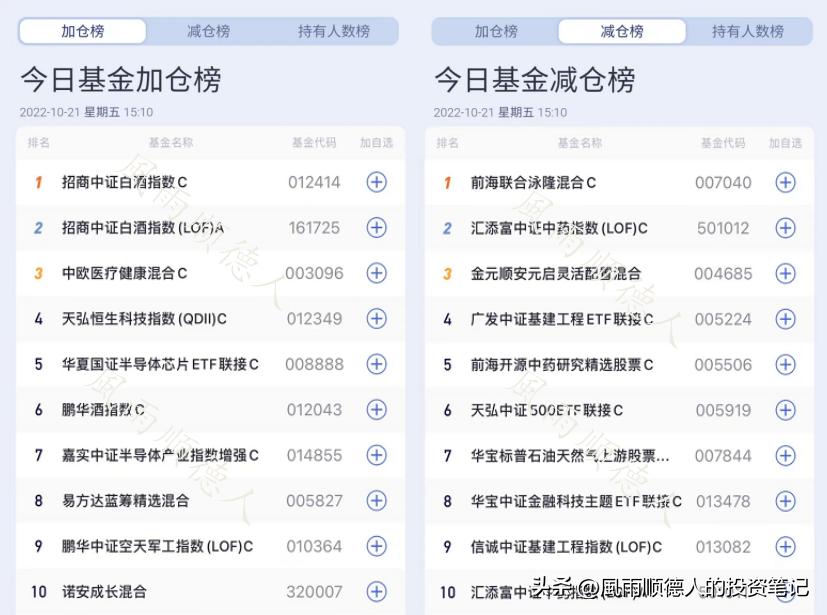
Task: Select the 嘉实中证半导体产业指数增强C fund name
Action: pyautogui.click(x=160, y=455)
